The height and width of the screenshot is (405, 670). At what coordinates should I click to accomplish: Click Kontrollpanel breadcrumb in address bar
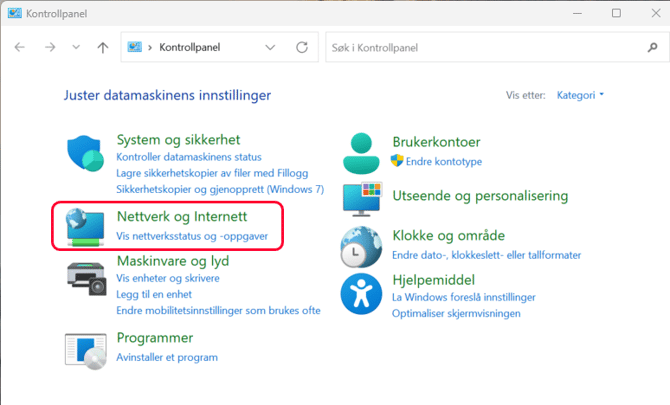tap(190, 47)
